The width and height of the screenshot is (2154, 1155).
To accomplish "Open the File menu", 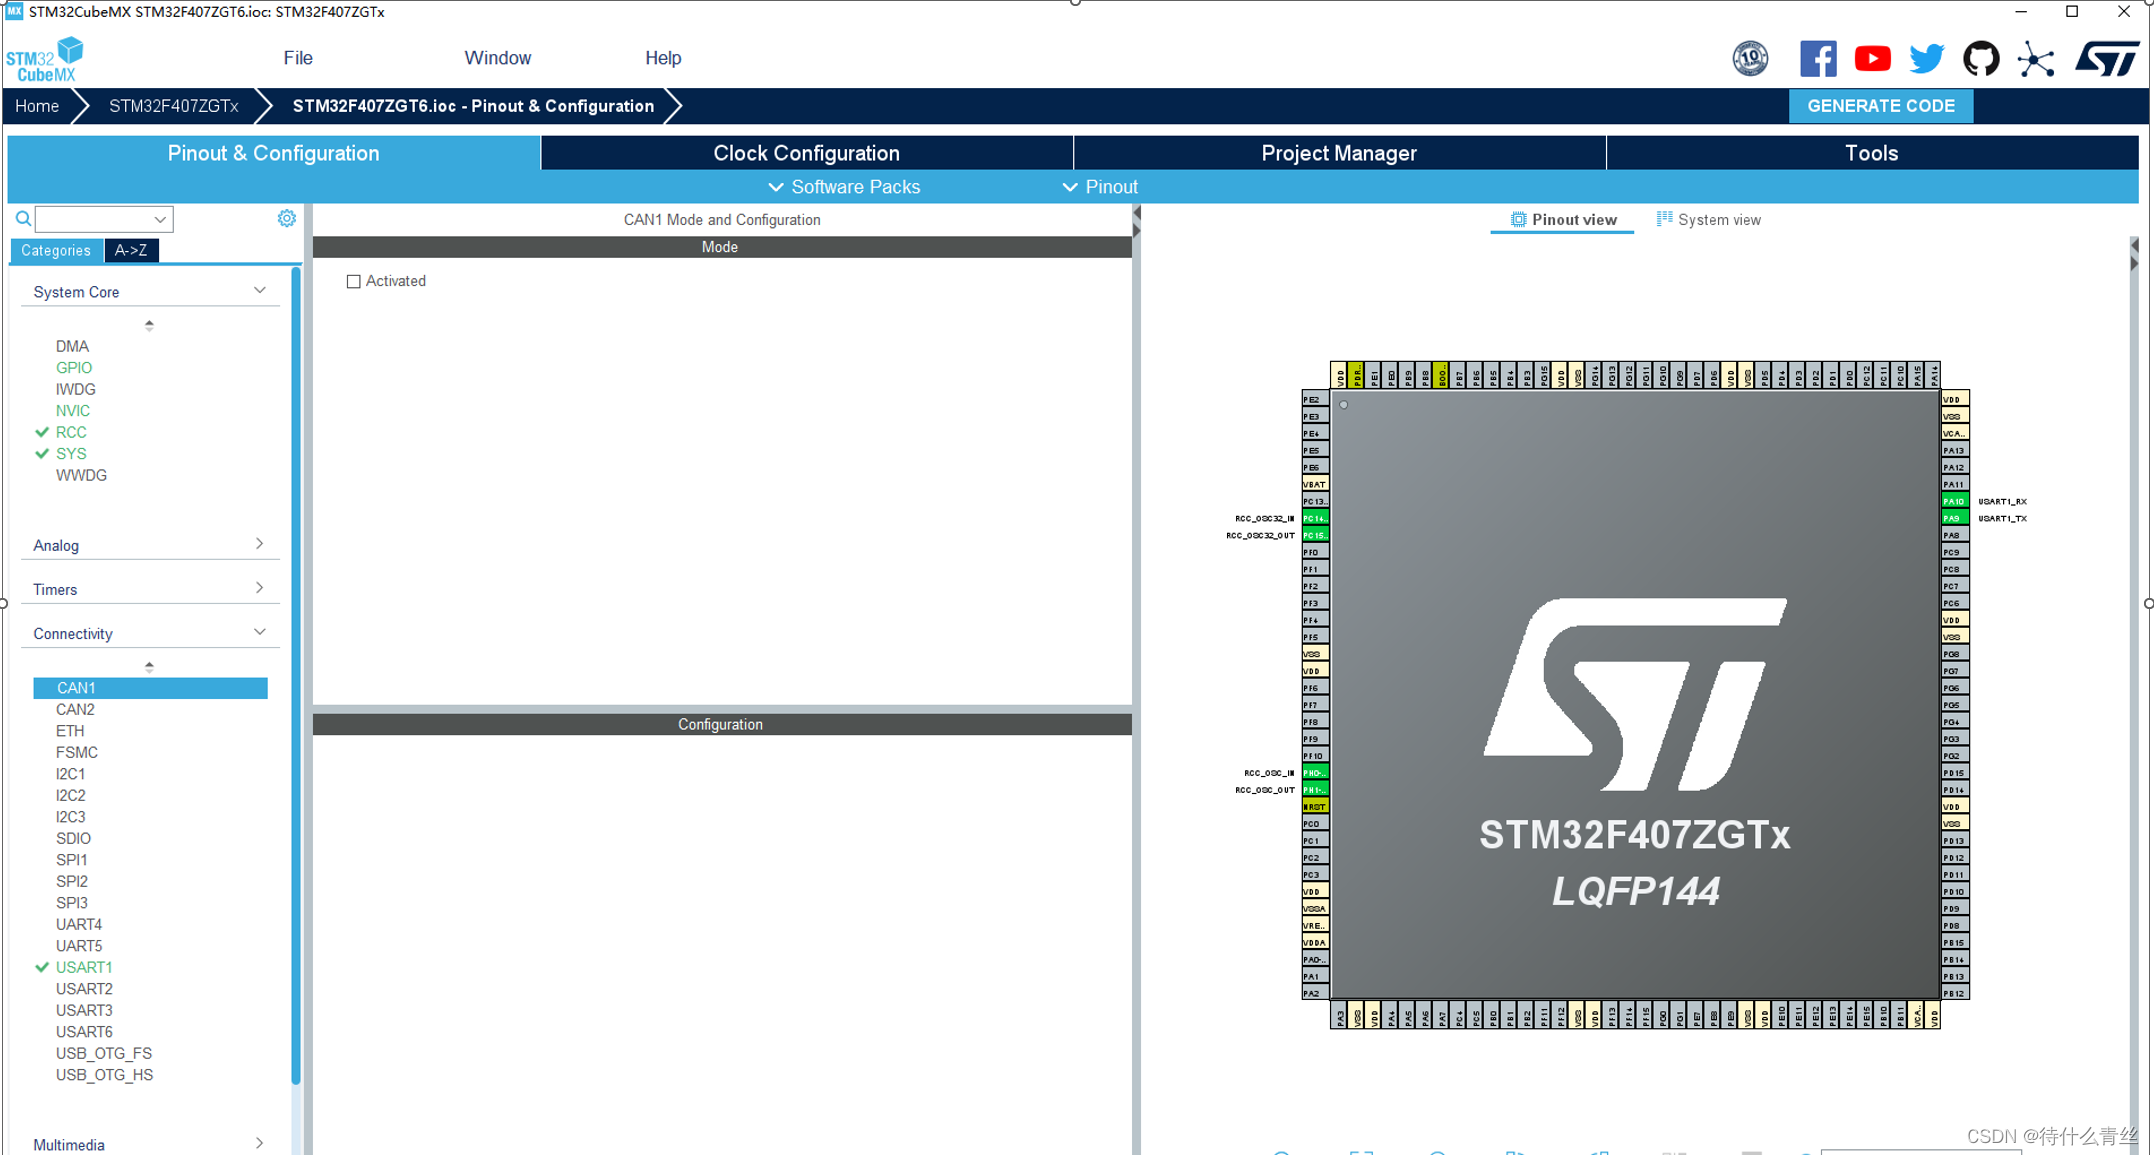I will point(297,58).
